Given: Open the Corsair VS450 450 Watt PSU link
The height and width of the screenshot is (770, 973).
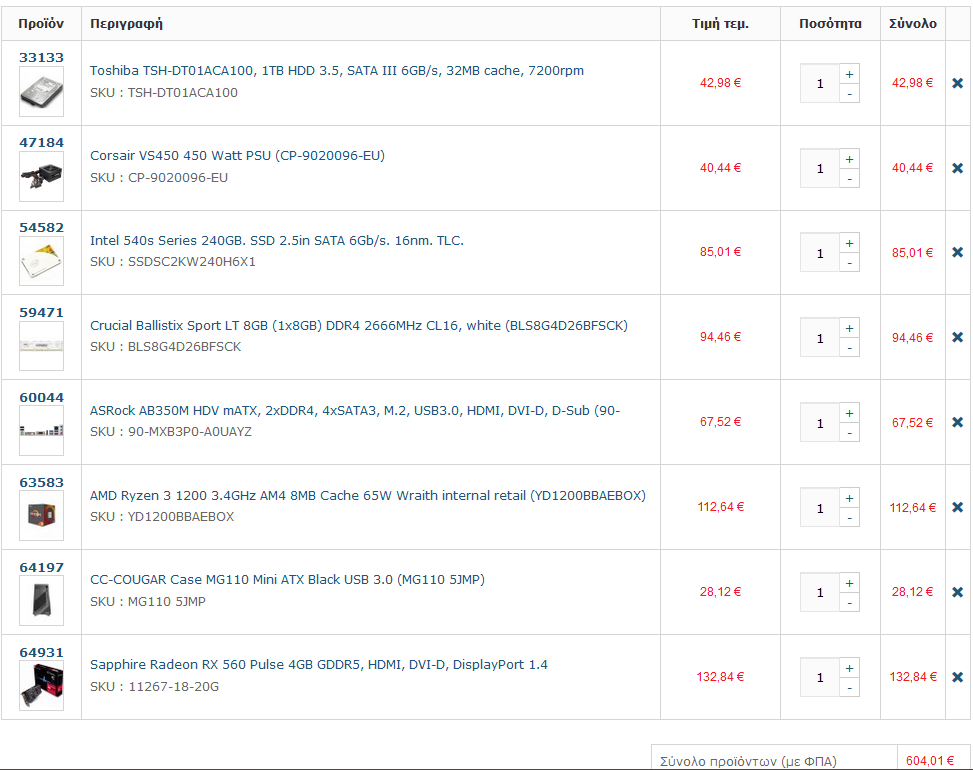Looking at the screenshot, I should click(238, 156).
